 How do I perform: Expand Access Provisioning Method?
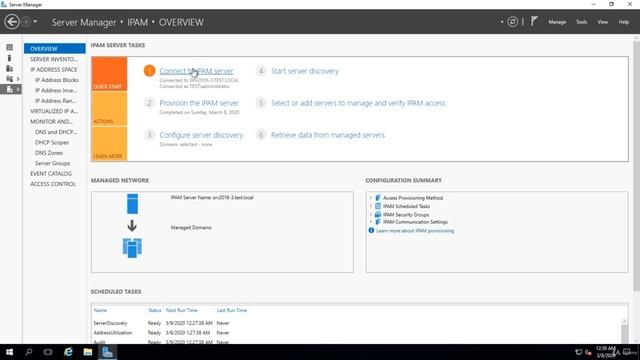pyautogui.click(x=371, y=198)
